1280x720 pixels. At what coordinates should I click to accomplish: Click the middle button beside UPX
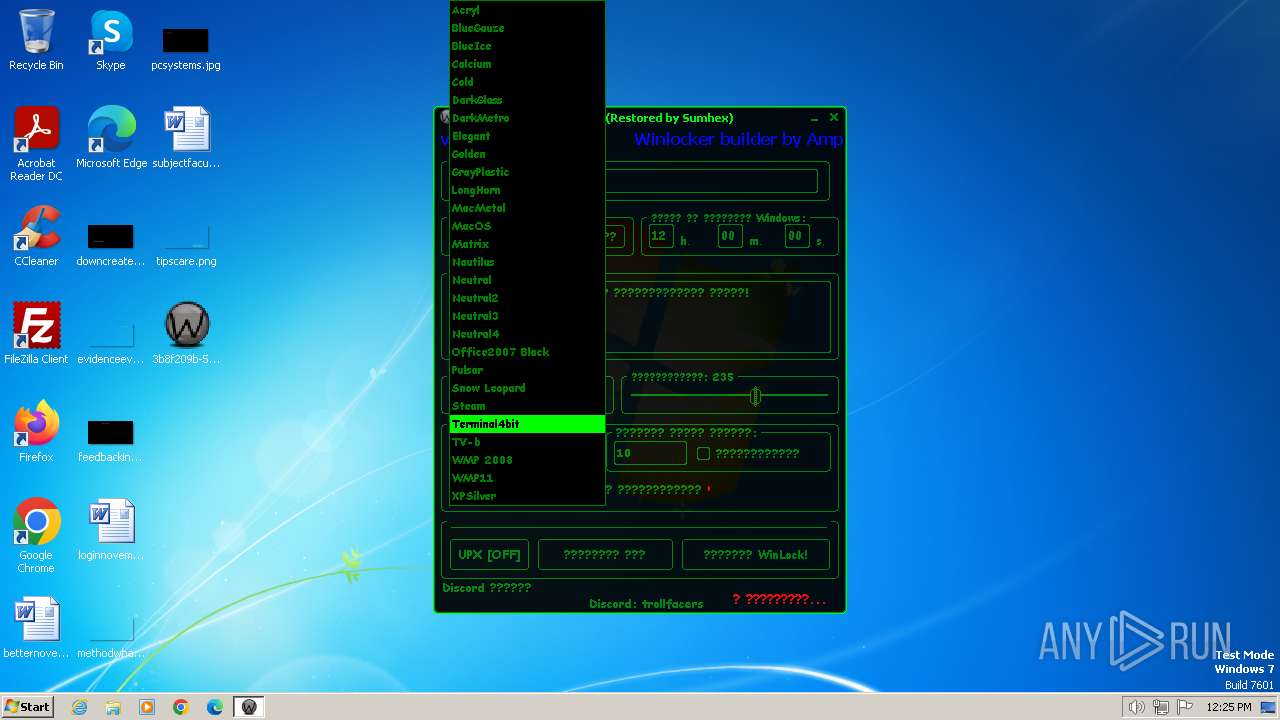(x=605, y=554)
